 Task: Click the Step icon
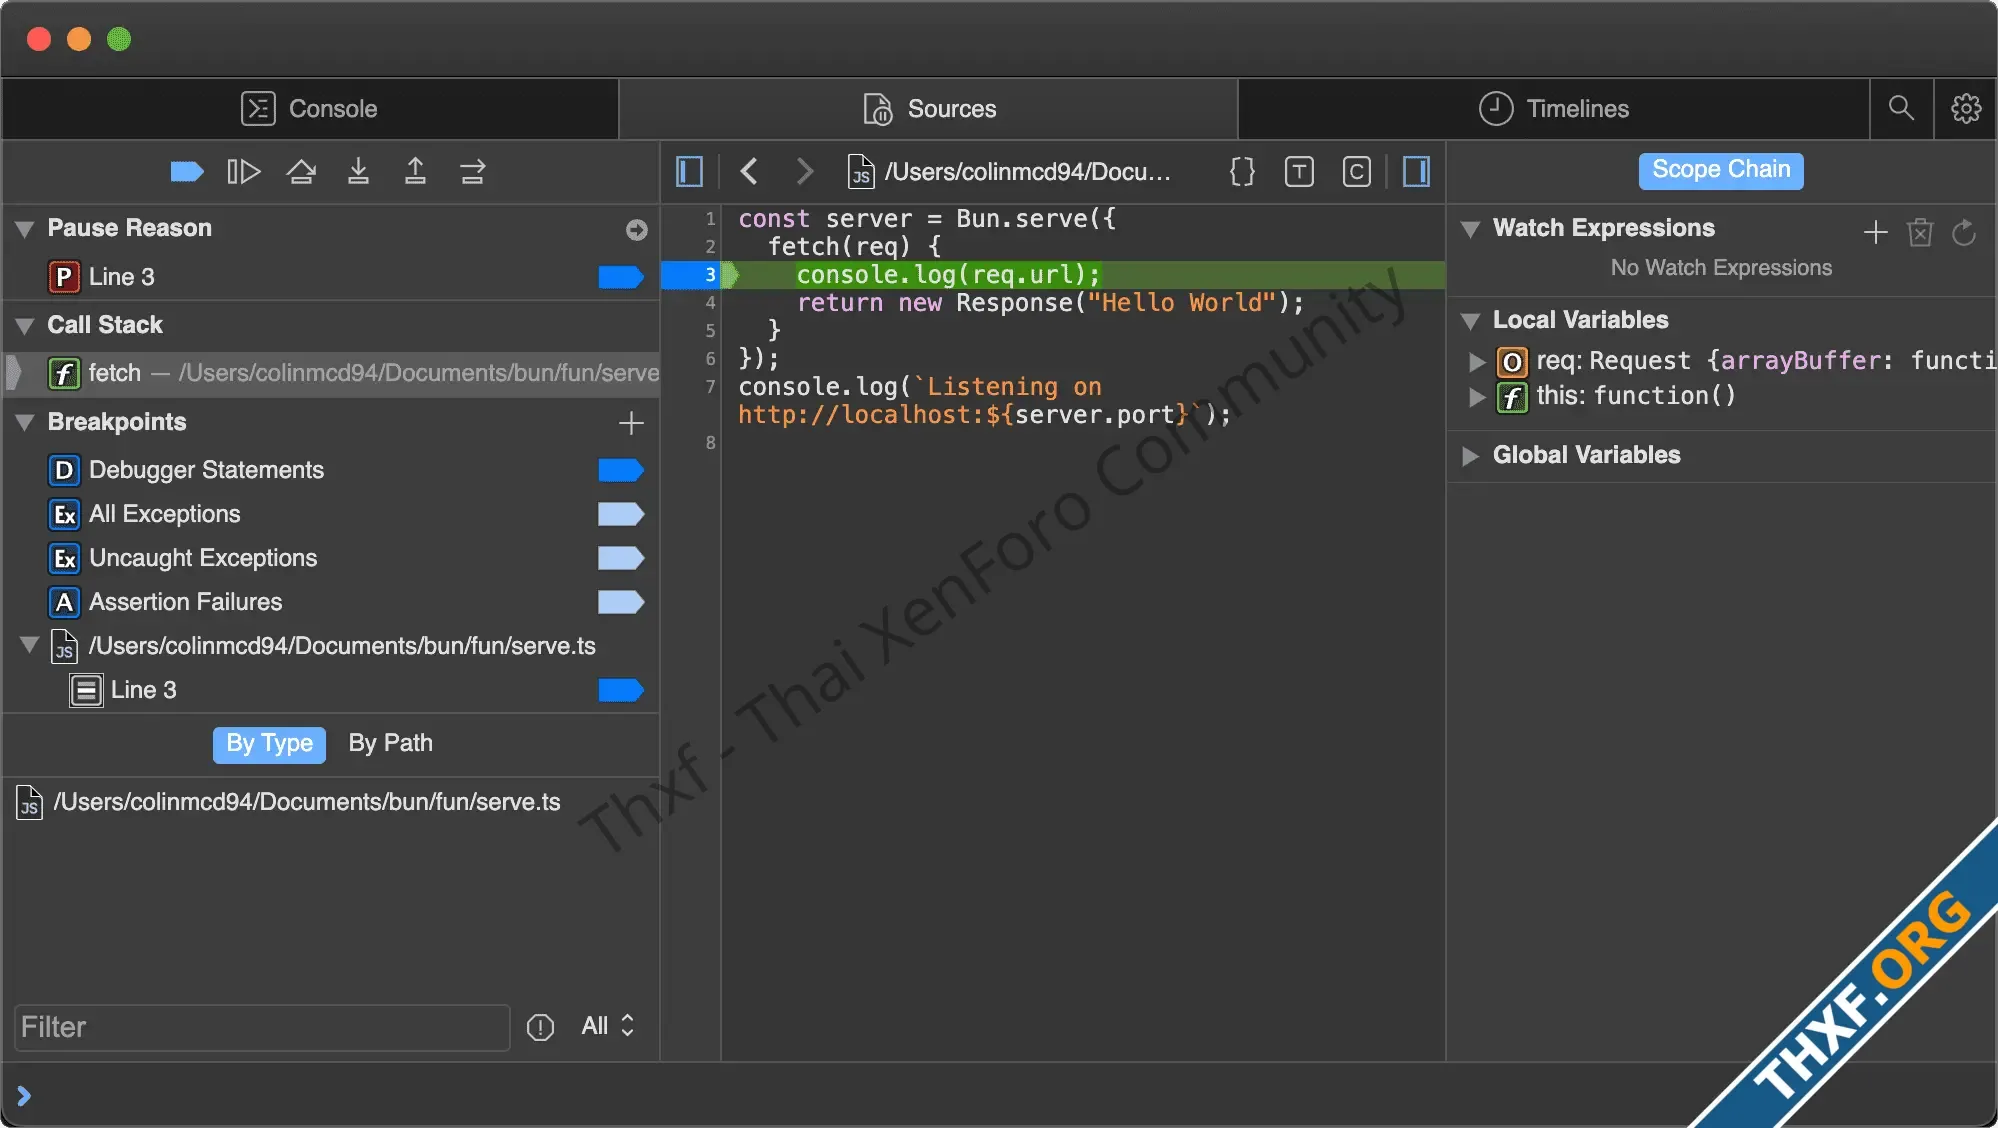[x=301, y=172]
